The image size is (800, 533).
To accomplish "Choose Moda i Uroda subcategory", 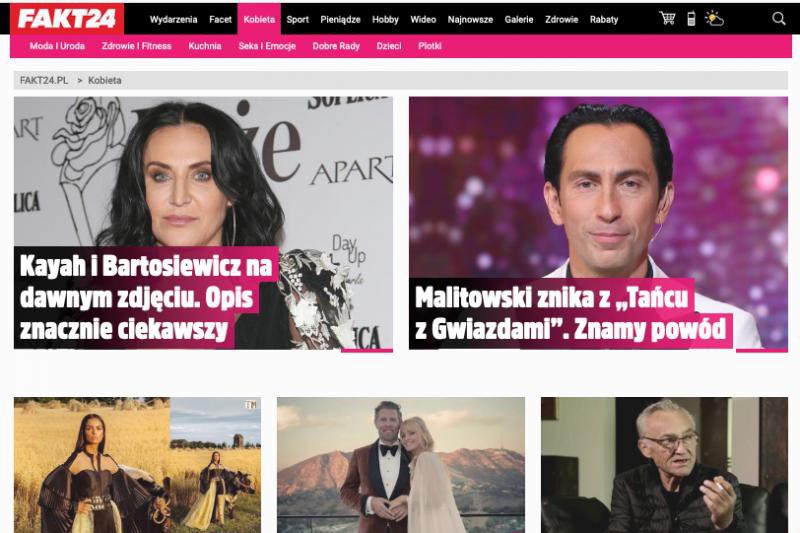I will 57,46.
